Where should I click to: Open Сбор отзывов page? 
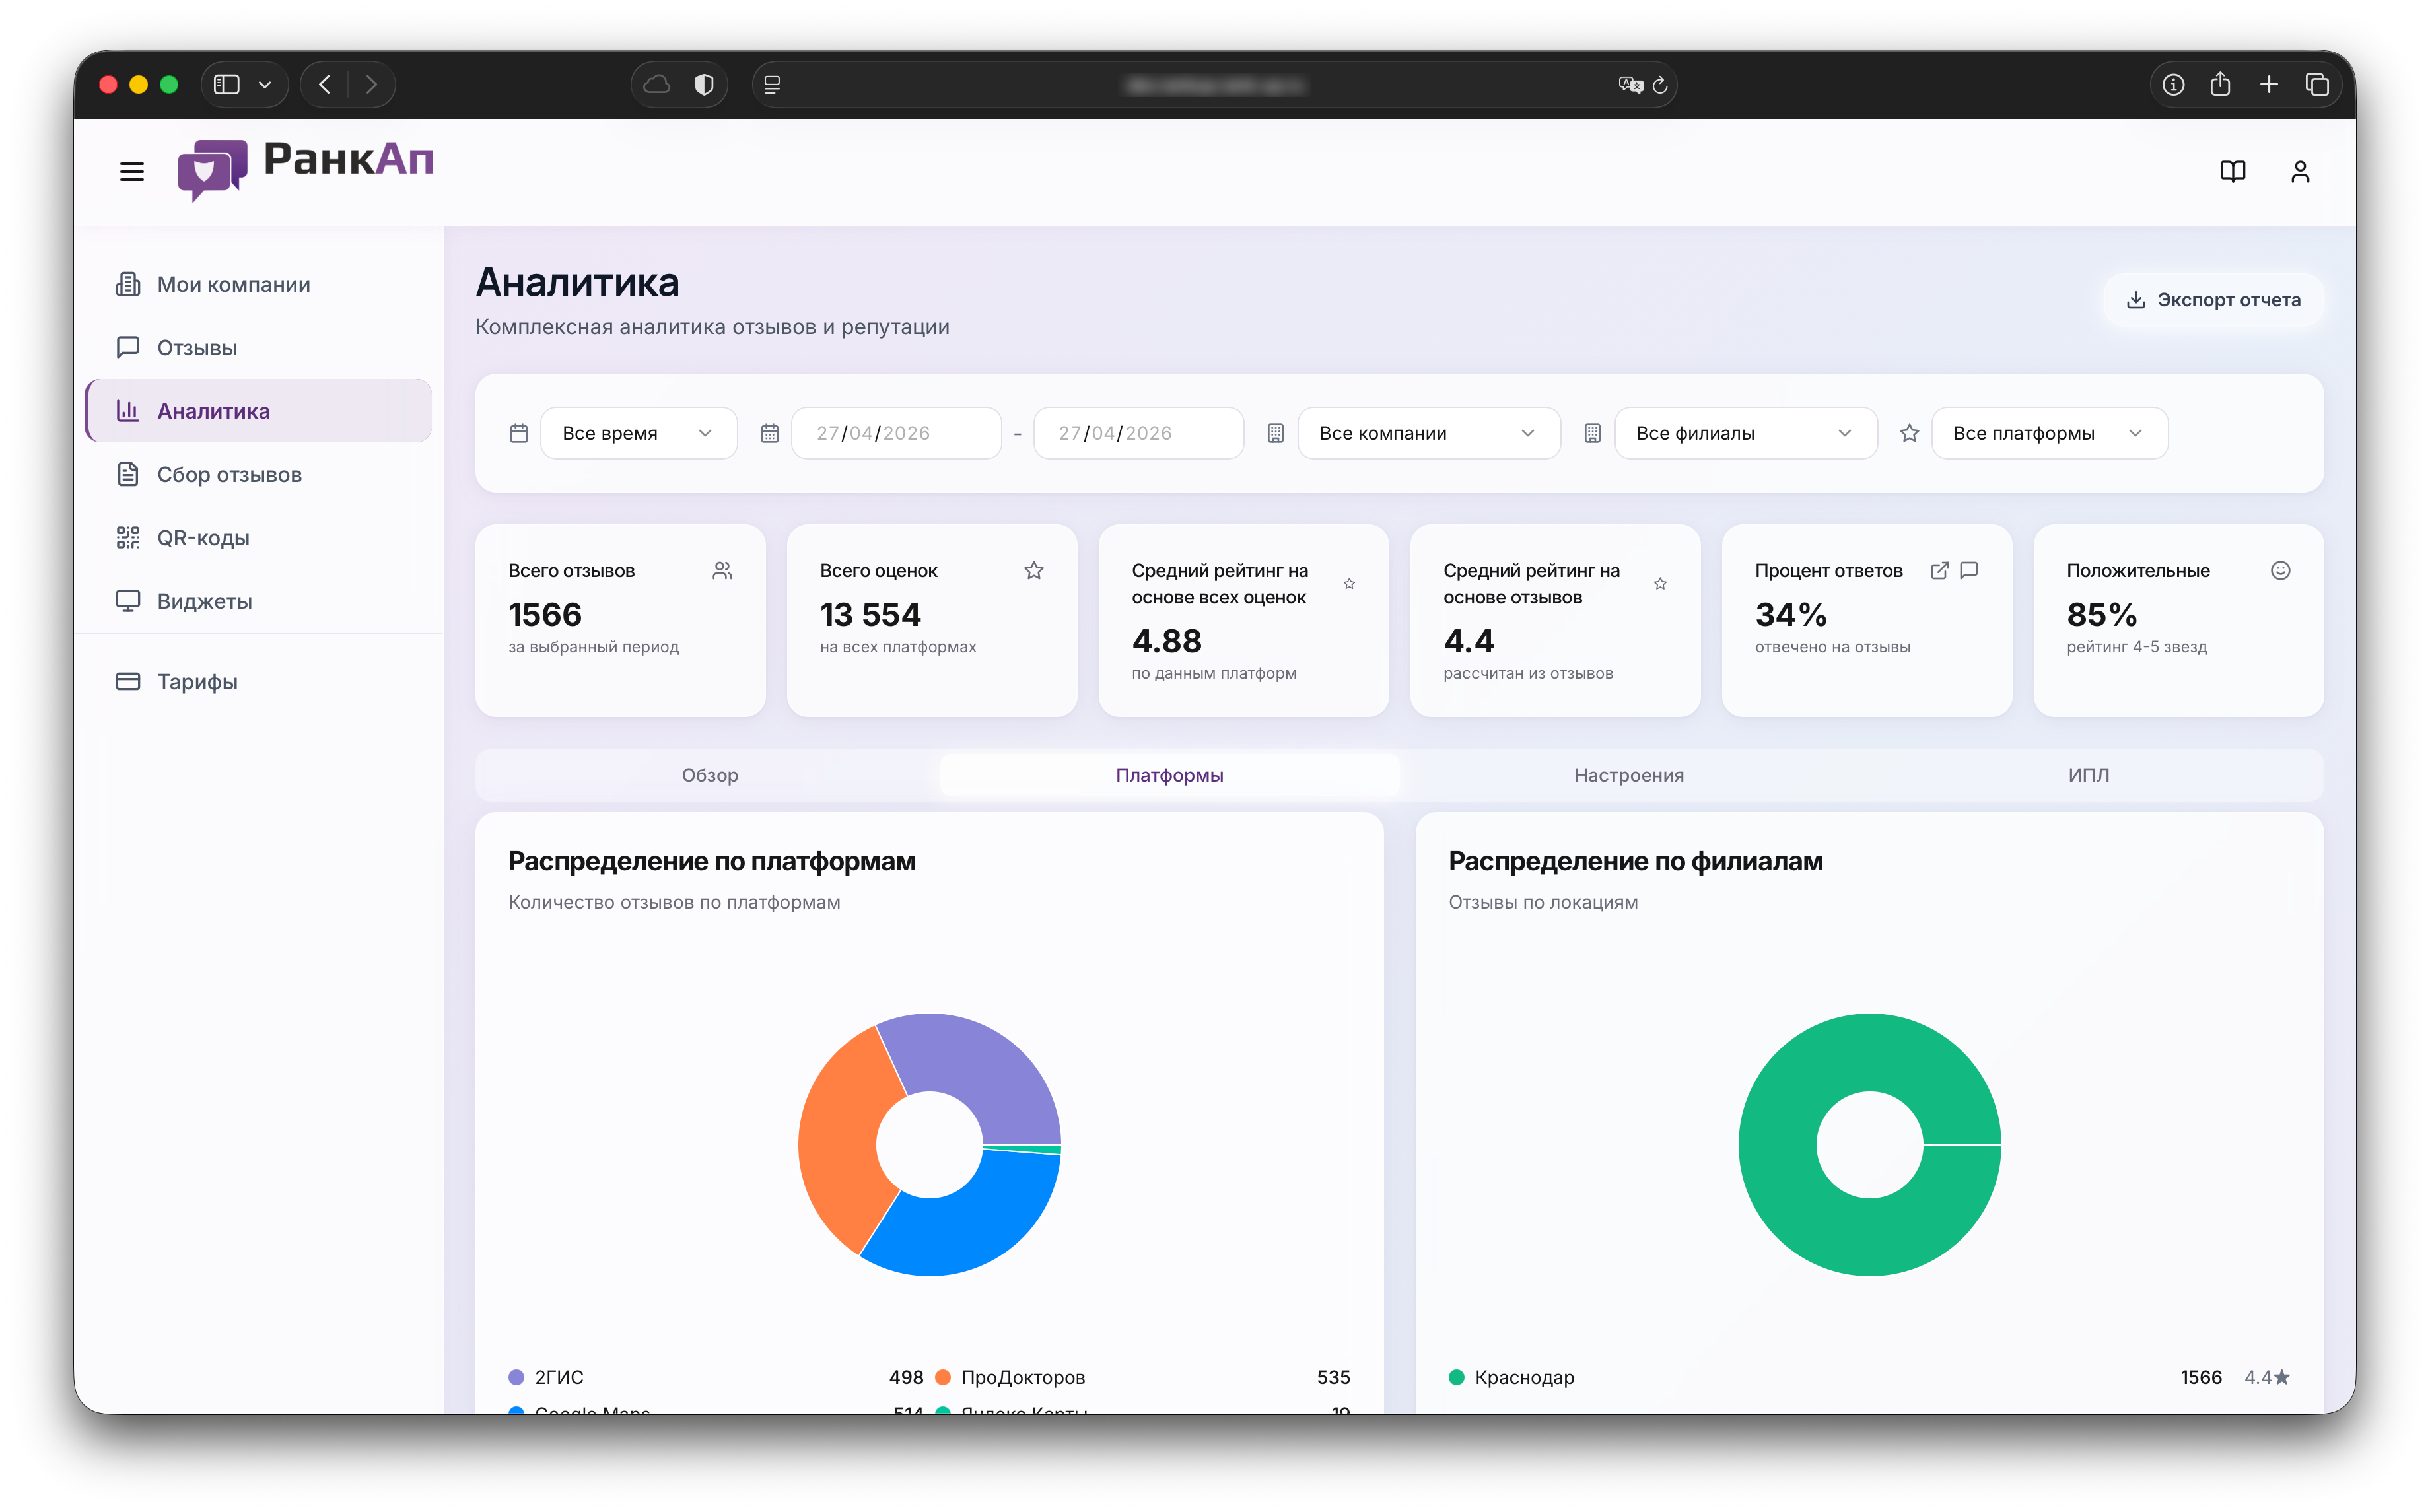pos(258,474)
